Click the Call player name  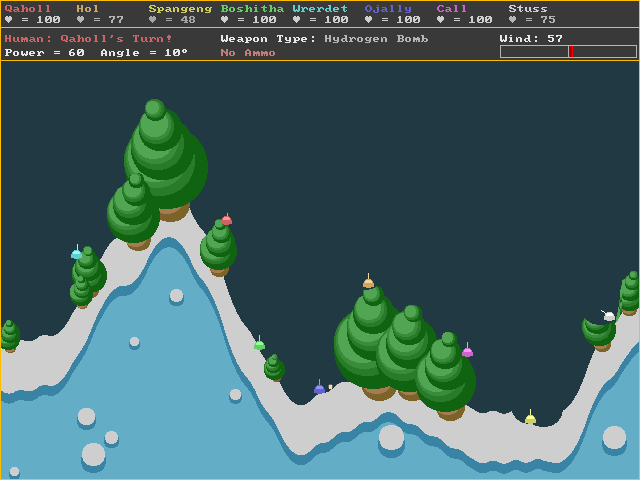tap(451, 9)
